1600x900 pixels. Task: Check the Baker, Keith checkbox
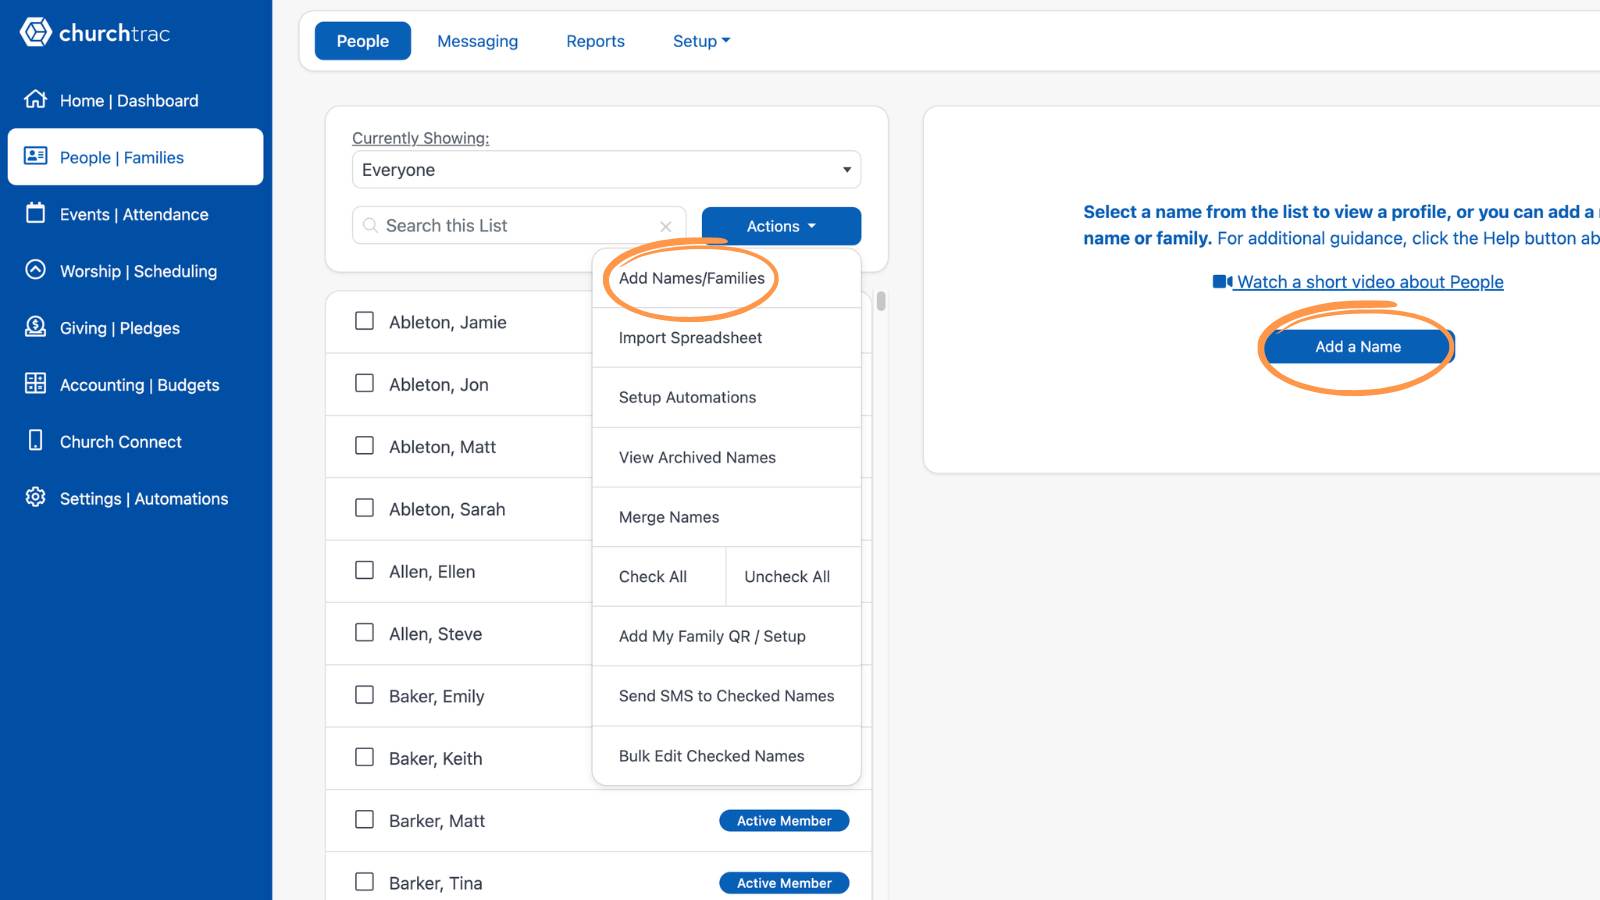click(x=365, y=758)
